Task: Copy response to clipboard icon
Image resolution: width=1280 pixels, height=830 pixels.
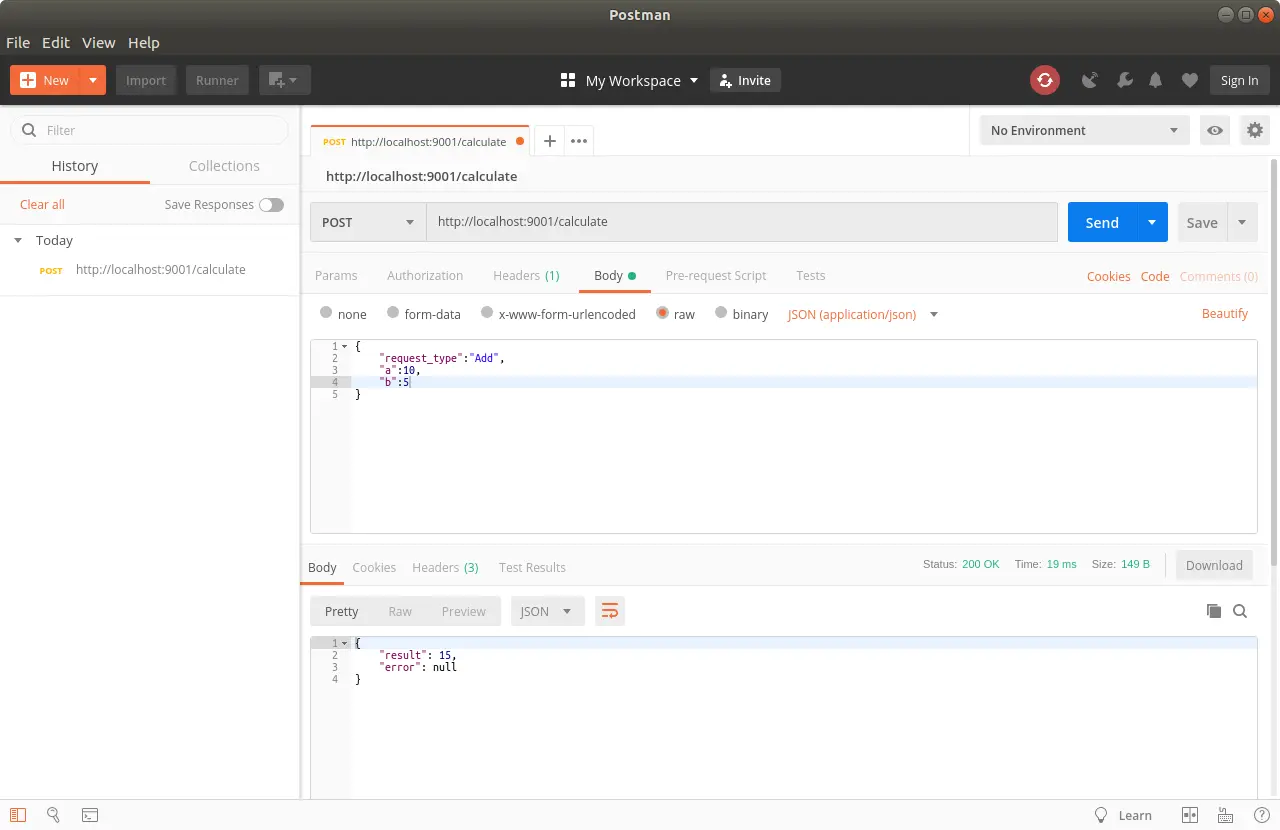Action: pyautogui.click(x=1214, y=611)
